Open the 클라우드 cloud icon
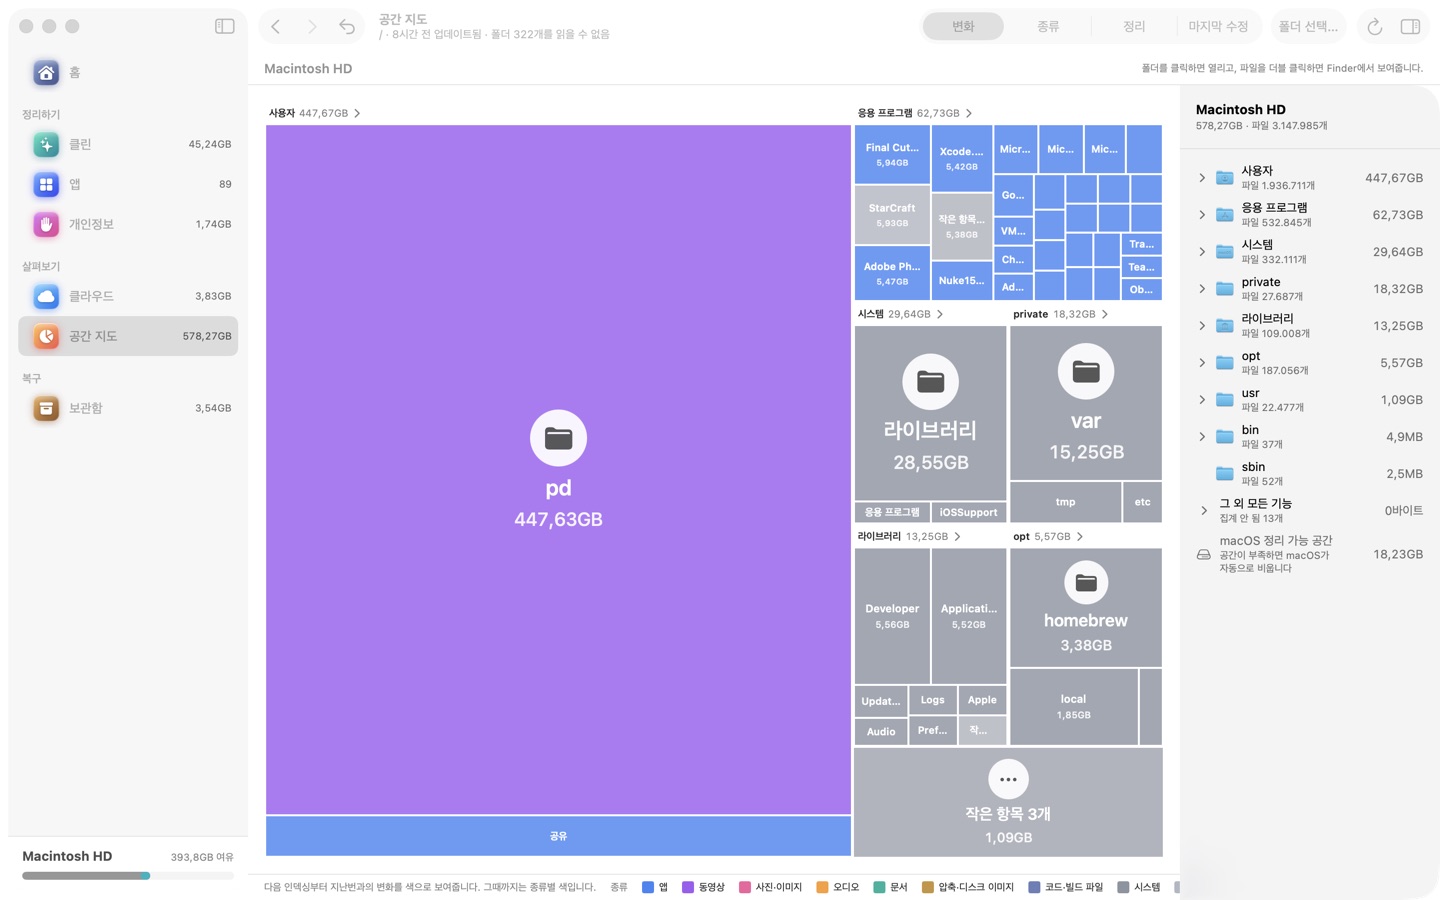Image resolution: width=1440 pixels, height=900 pixels. [x=46, y=296]
